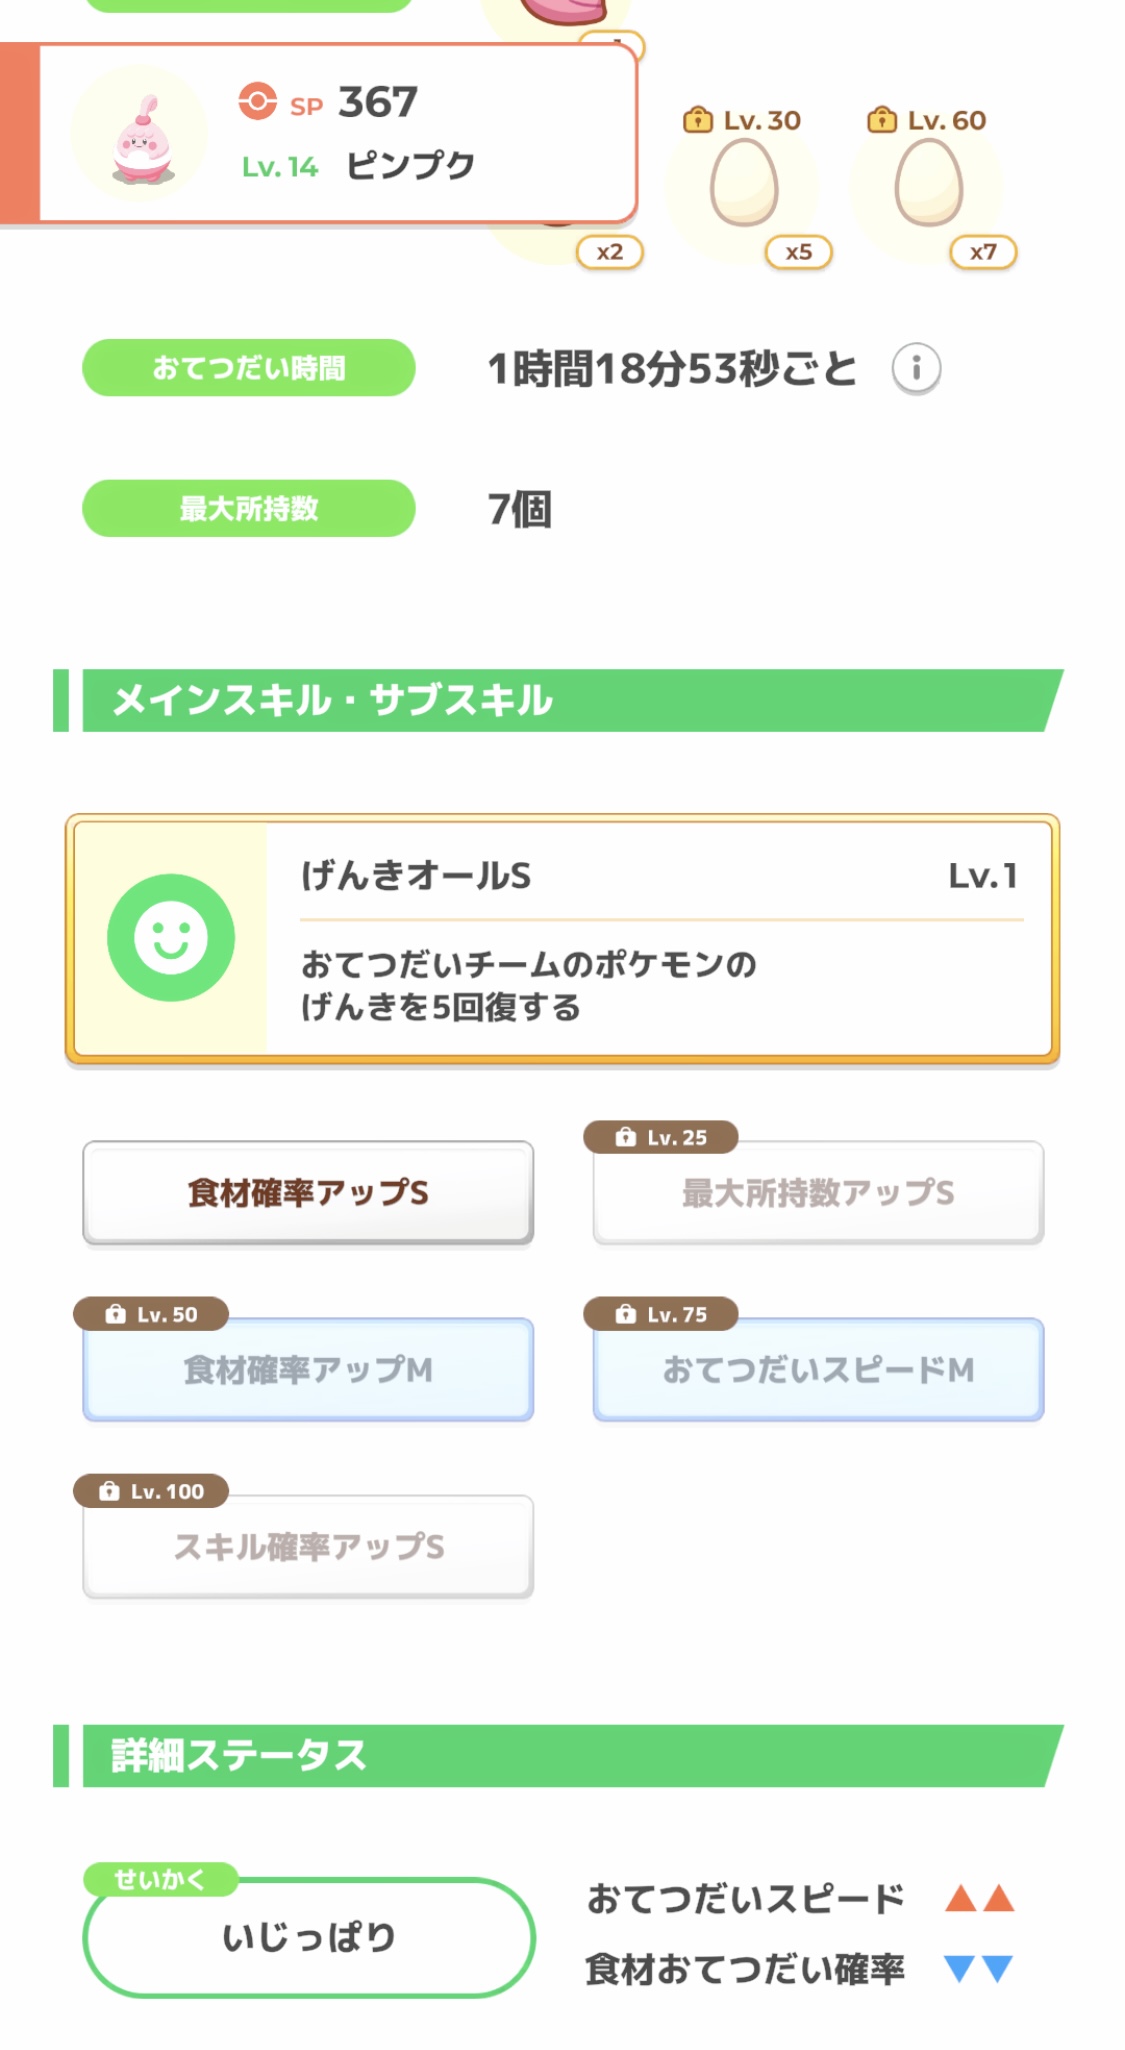Screen dimensions: 1125x2050
Task: Select the locked スキル確率アップS sub skill
Action: pyautogui.click(x=308, y=1547)
